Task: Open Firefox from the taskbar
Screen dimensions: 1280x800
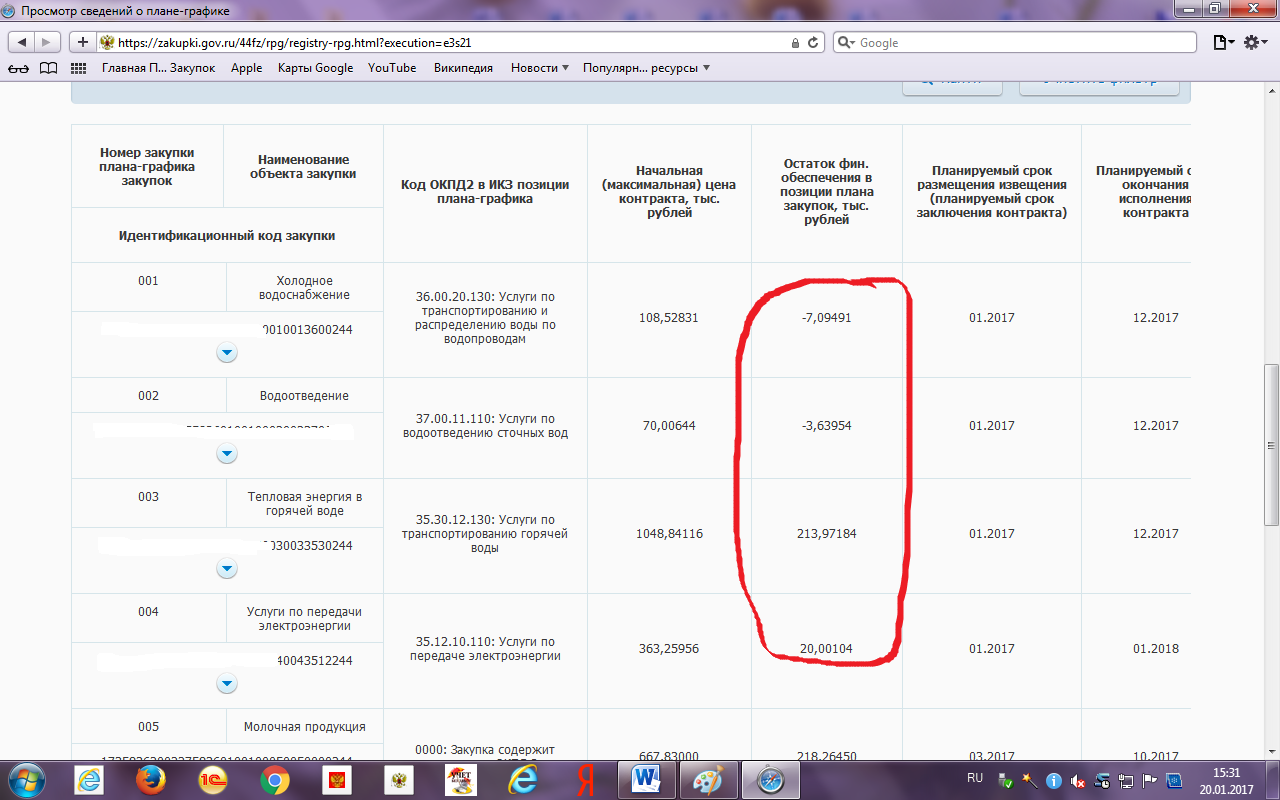Action: point(152,778)
